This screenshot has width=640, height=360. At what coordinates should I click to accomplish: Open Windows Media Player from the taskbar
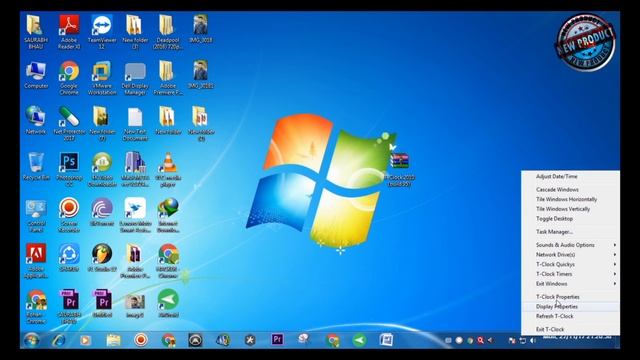85,340
